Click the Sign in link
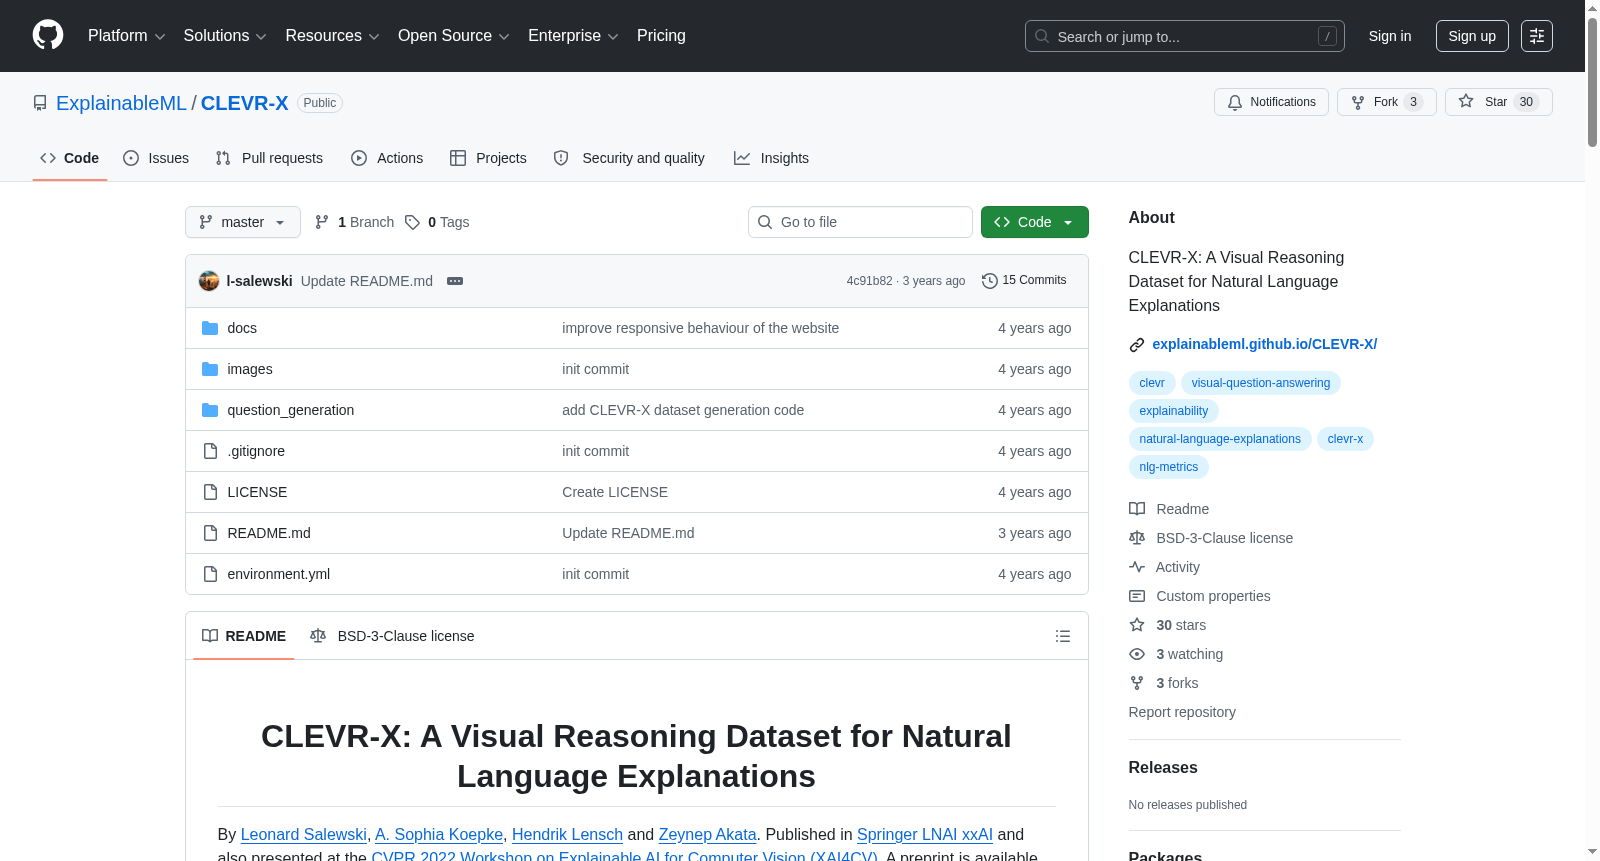Screen dimensions: 1600x861 [x=1390, y=36]
